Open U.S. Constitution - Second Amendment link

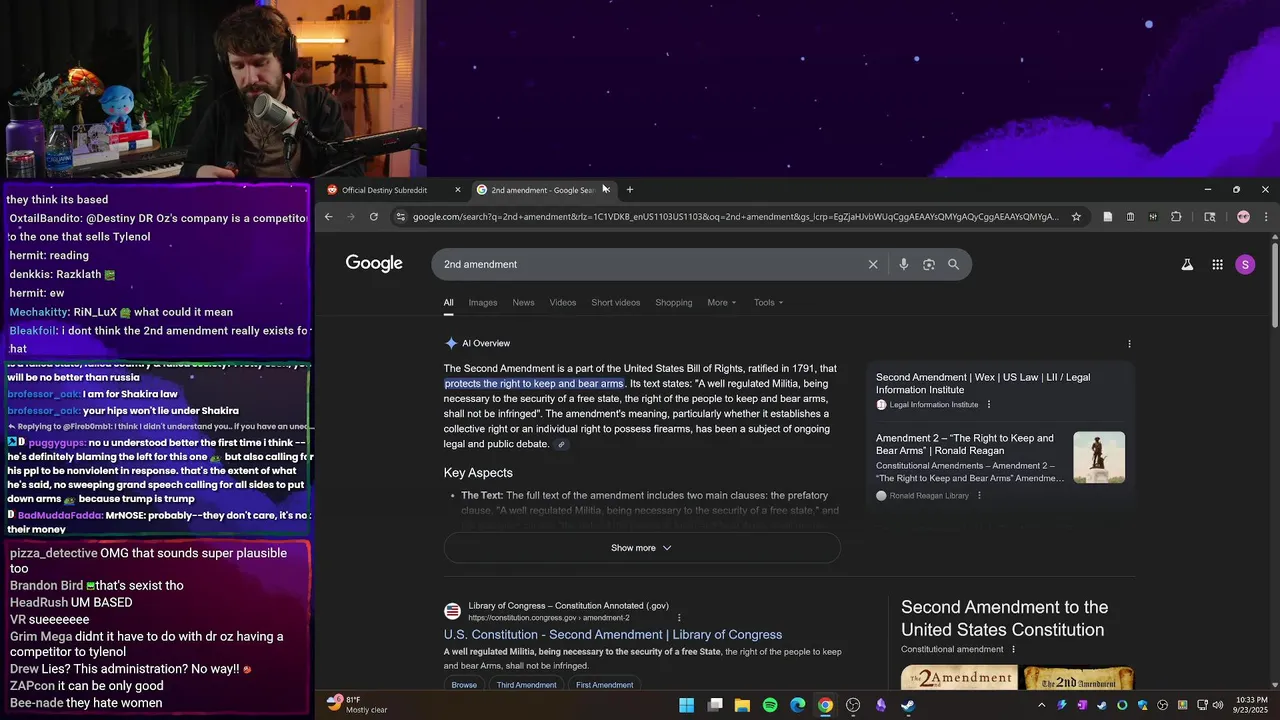613,634
